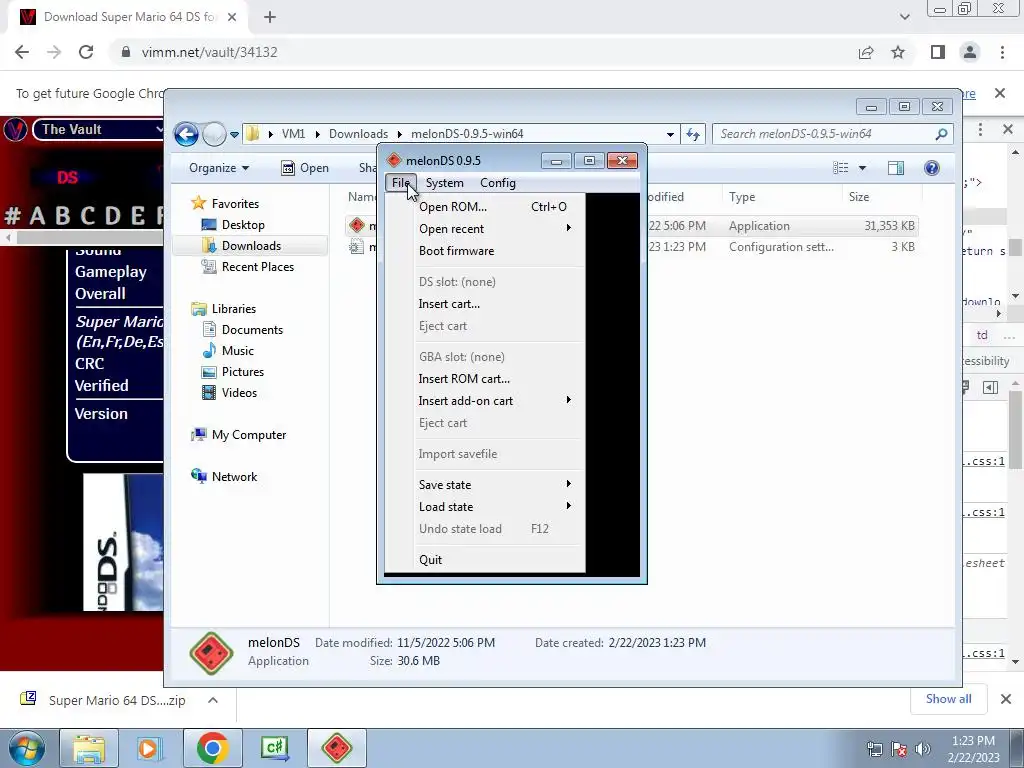Open the Organize dropdown in Explorer
This screenshot has width=1024, height=768.
219,168
